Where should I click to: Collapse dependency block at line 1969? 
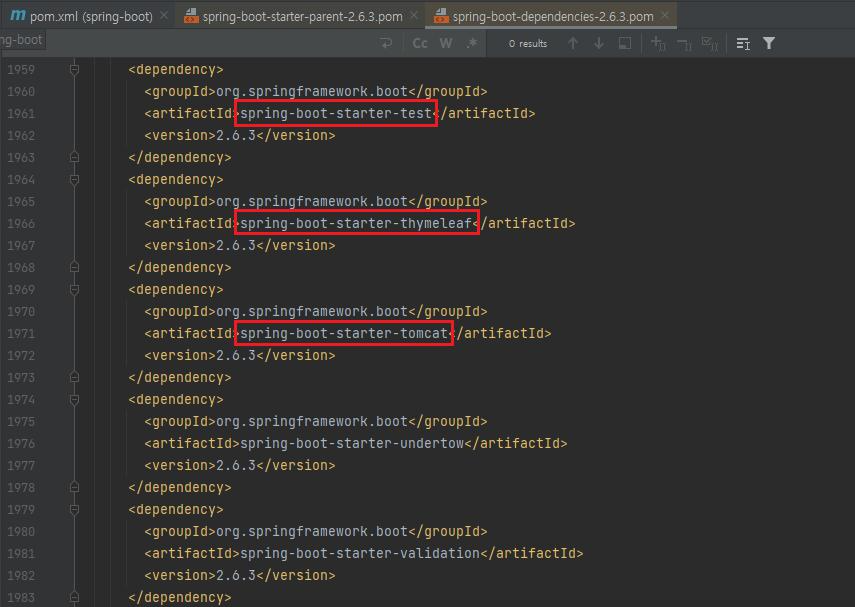75,289
